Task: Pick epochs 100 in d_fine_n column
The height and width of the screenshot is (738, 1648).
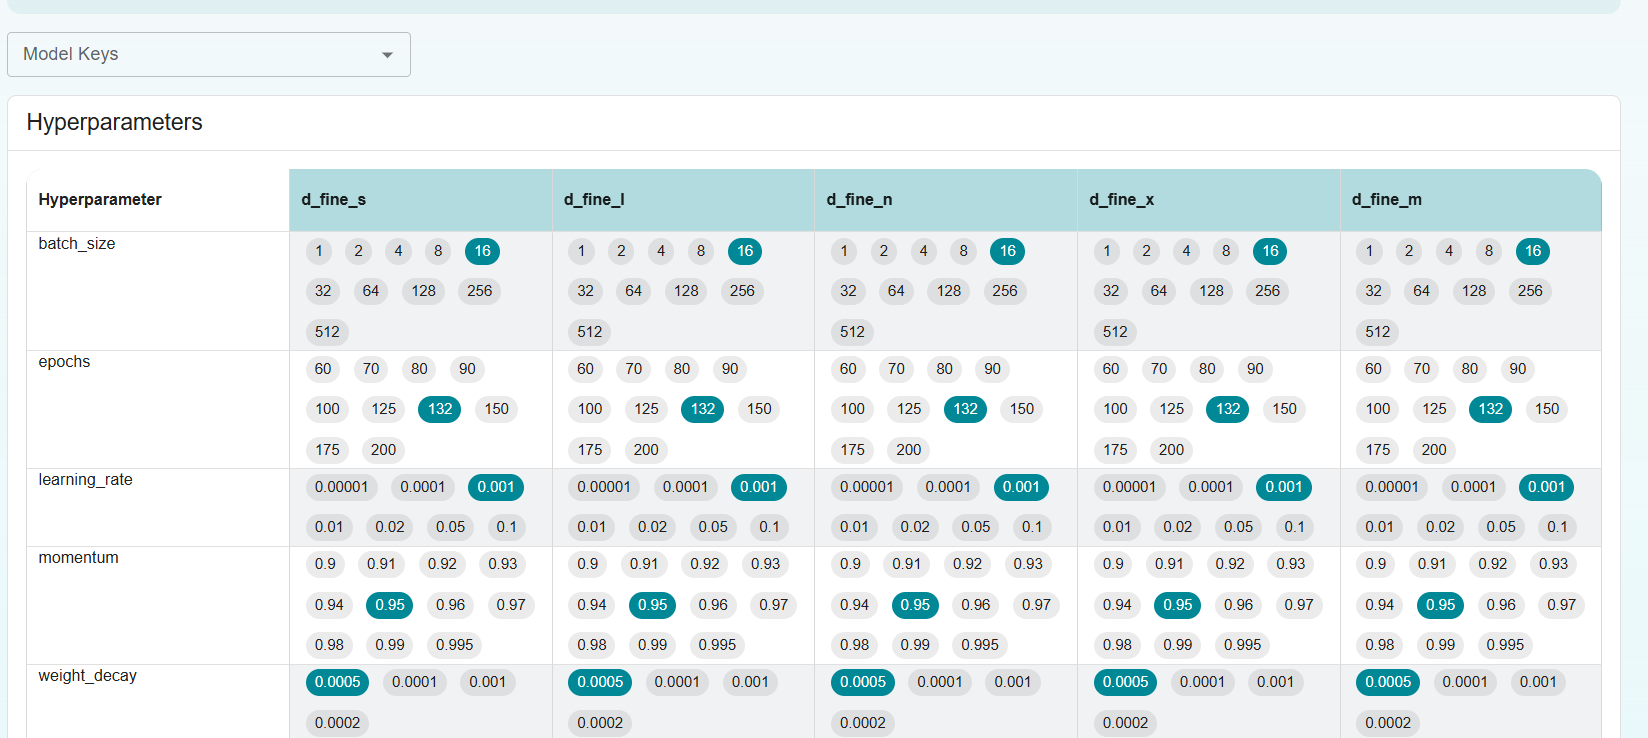Action: coord(853,409)
